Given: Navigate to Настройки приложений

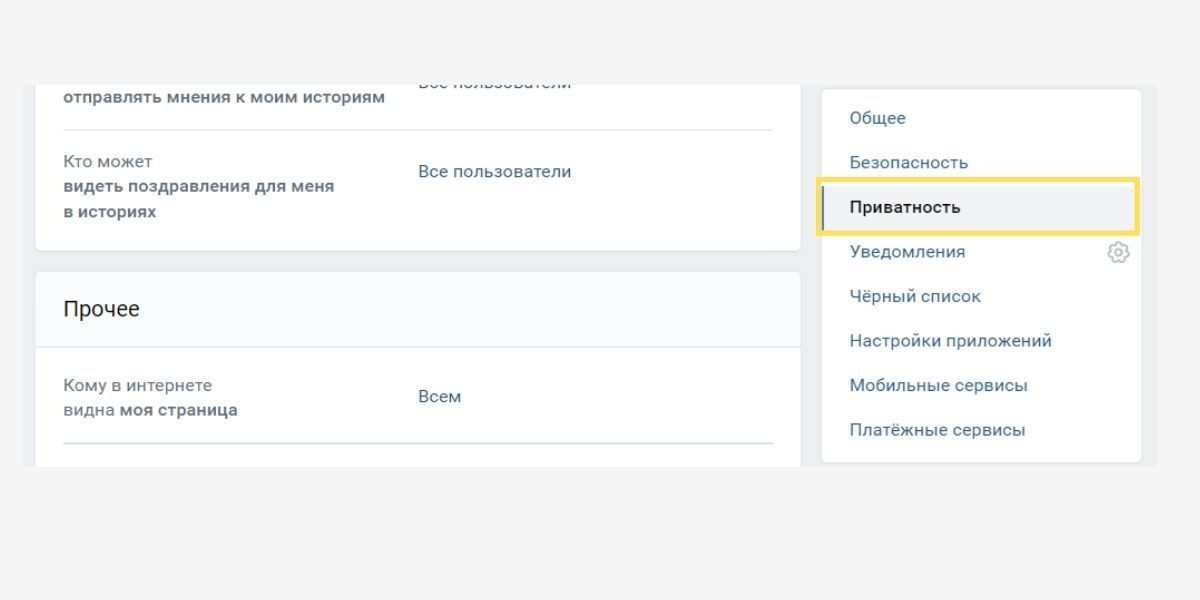Looking at the screenshot, I should pos(950,341).
